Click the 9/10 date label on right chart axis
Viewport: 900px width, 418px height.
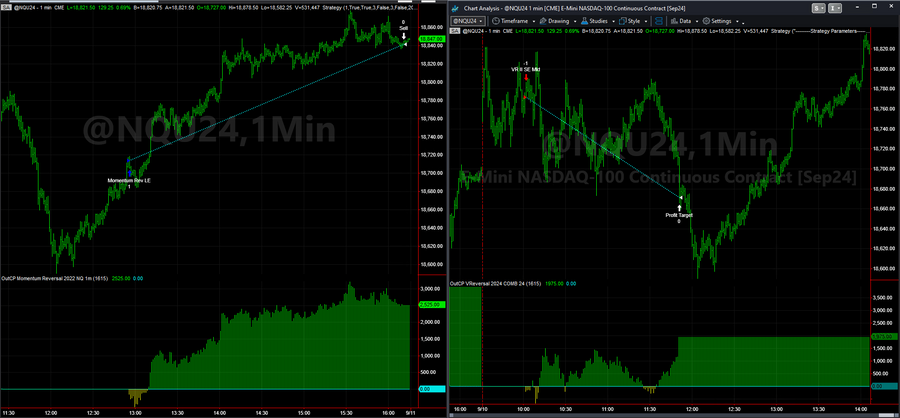coord(482,410)
